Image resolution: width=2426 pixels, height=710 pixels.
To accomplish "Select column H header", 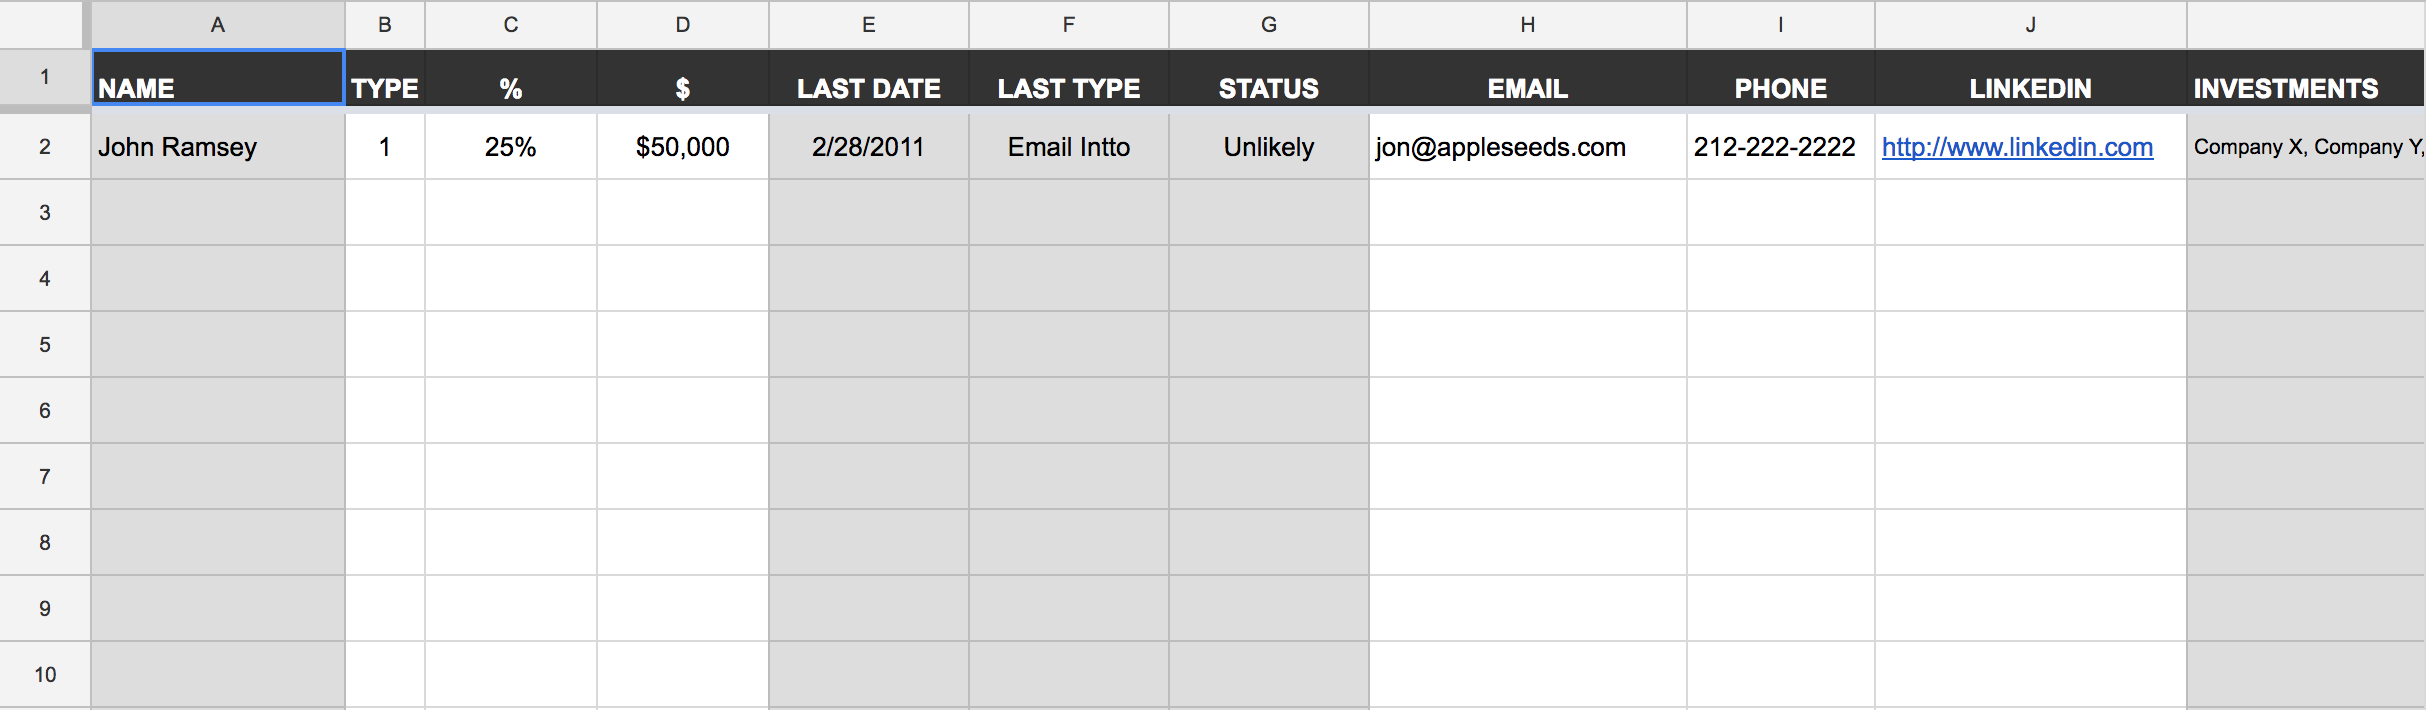I will (1527, 25).
